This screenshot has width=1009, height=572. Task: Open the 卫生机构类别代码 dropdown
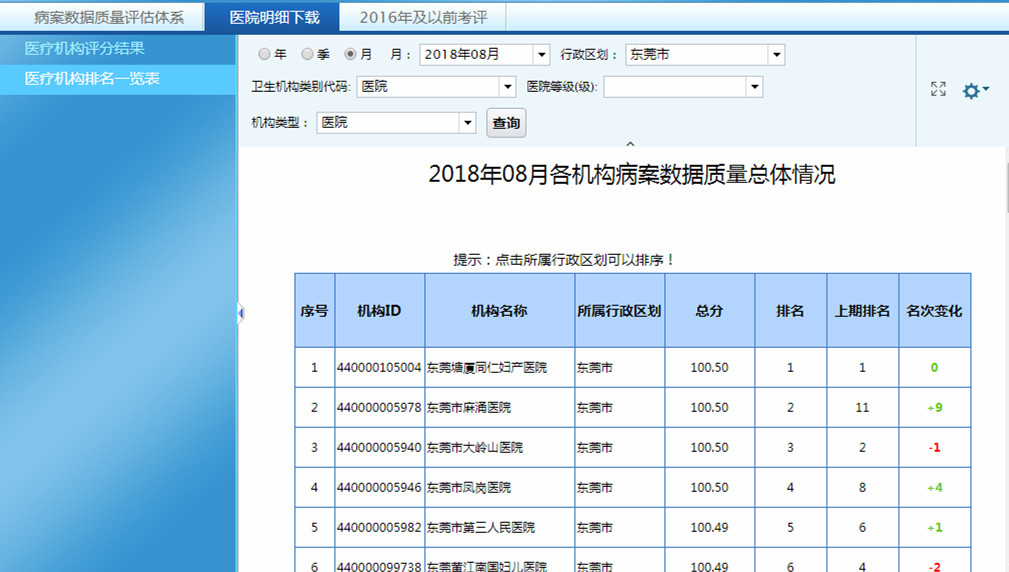(x=506, y=87)
